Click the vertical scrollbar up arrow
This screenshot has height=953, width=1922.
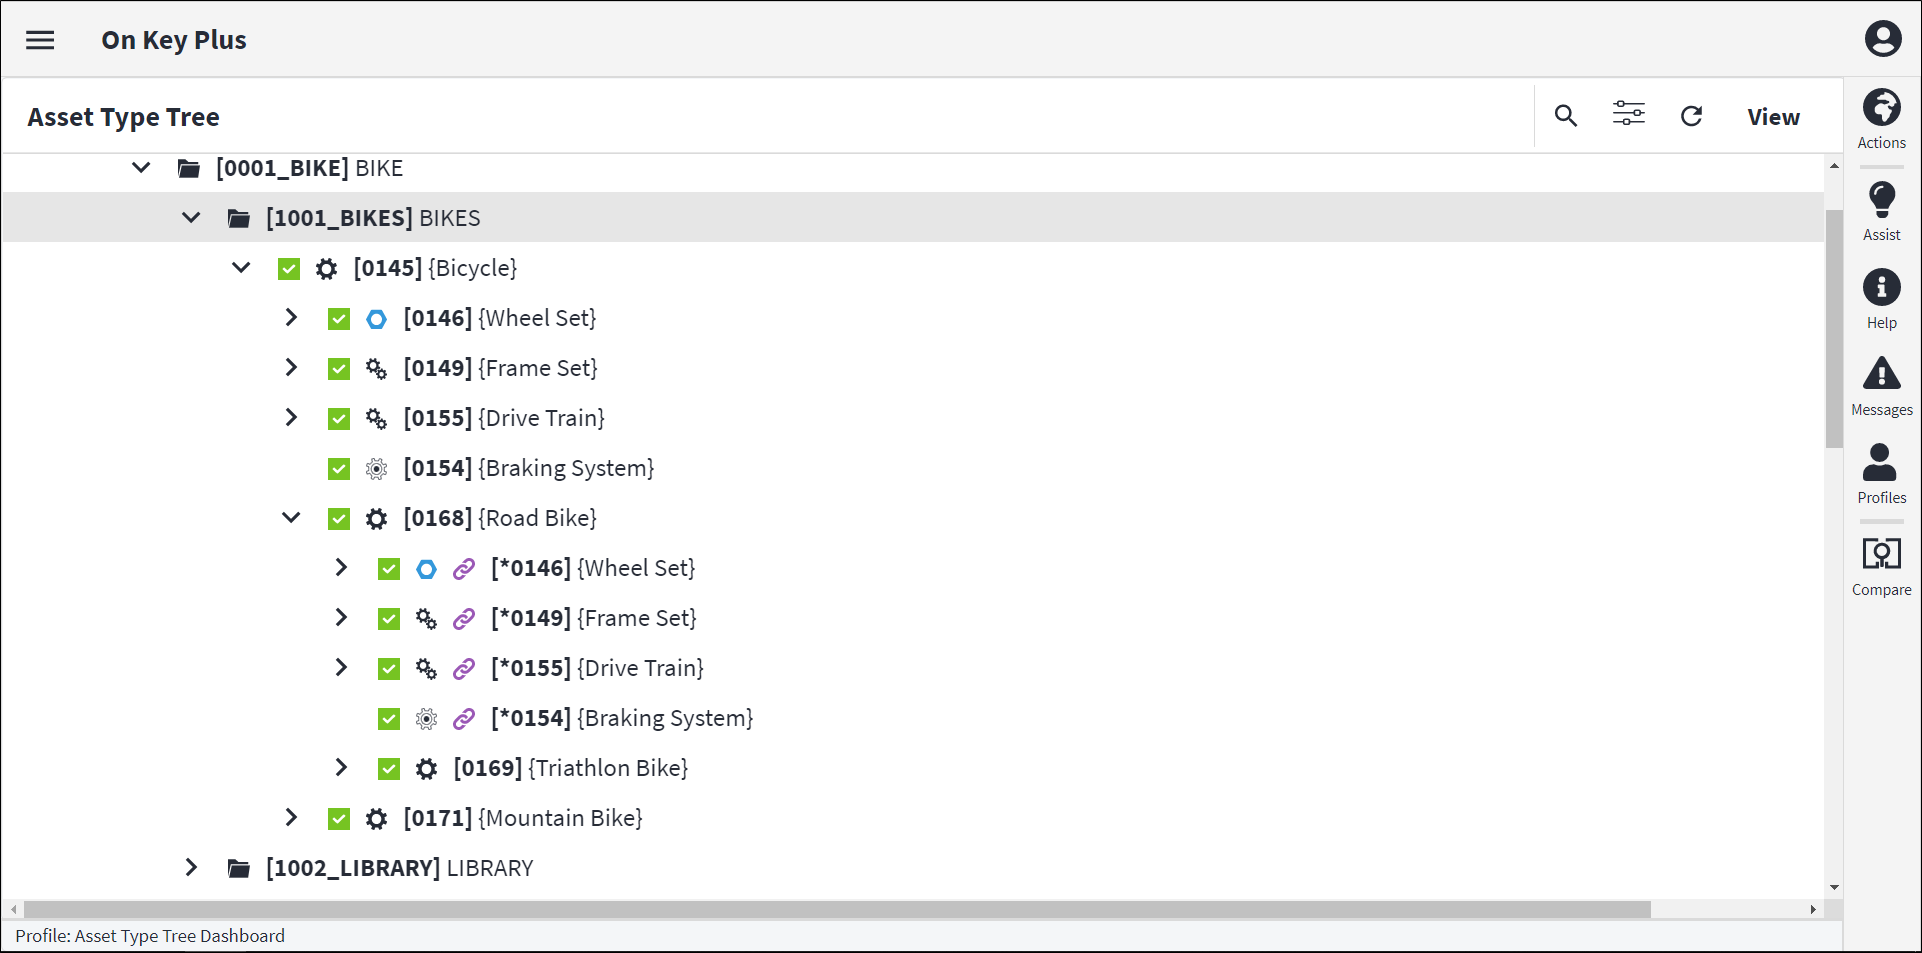(x=1834, y=165)
